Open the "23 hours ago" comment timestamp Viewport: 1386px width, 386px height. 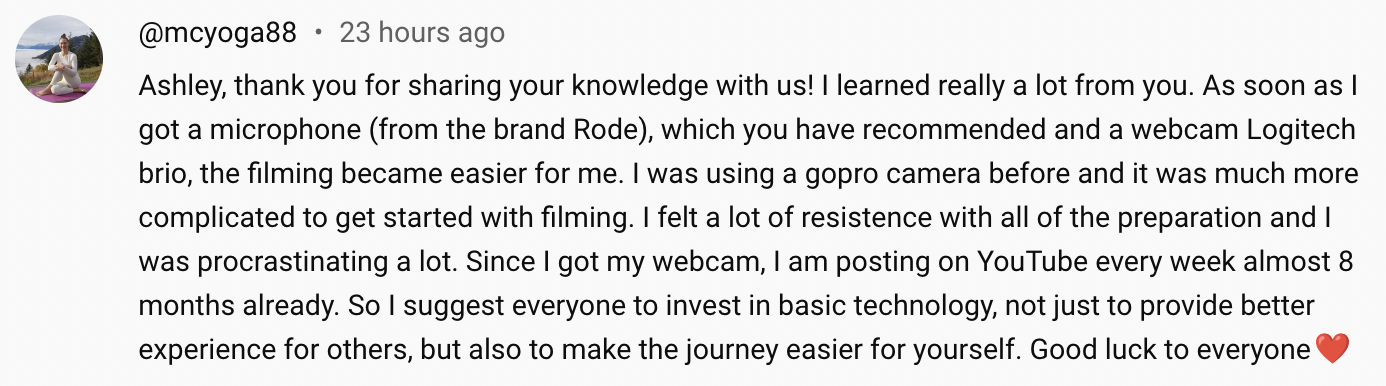422,33
